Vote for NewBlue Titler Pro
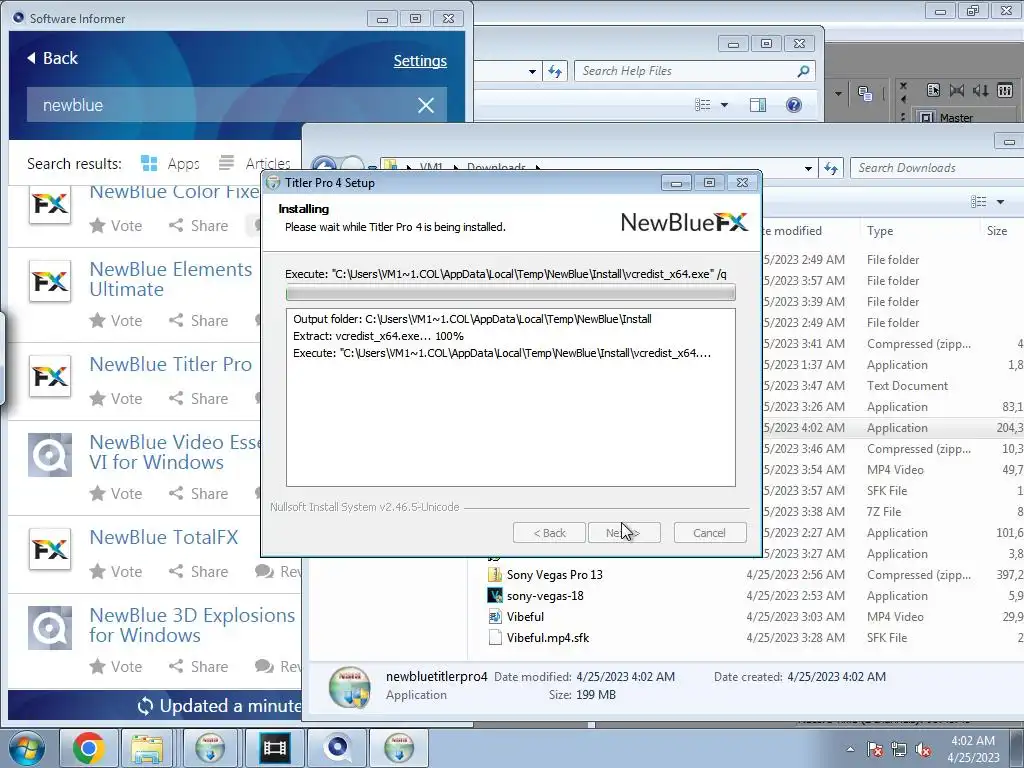 click(x=116, y=398)
